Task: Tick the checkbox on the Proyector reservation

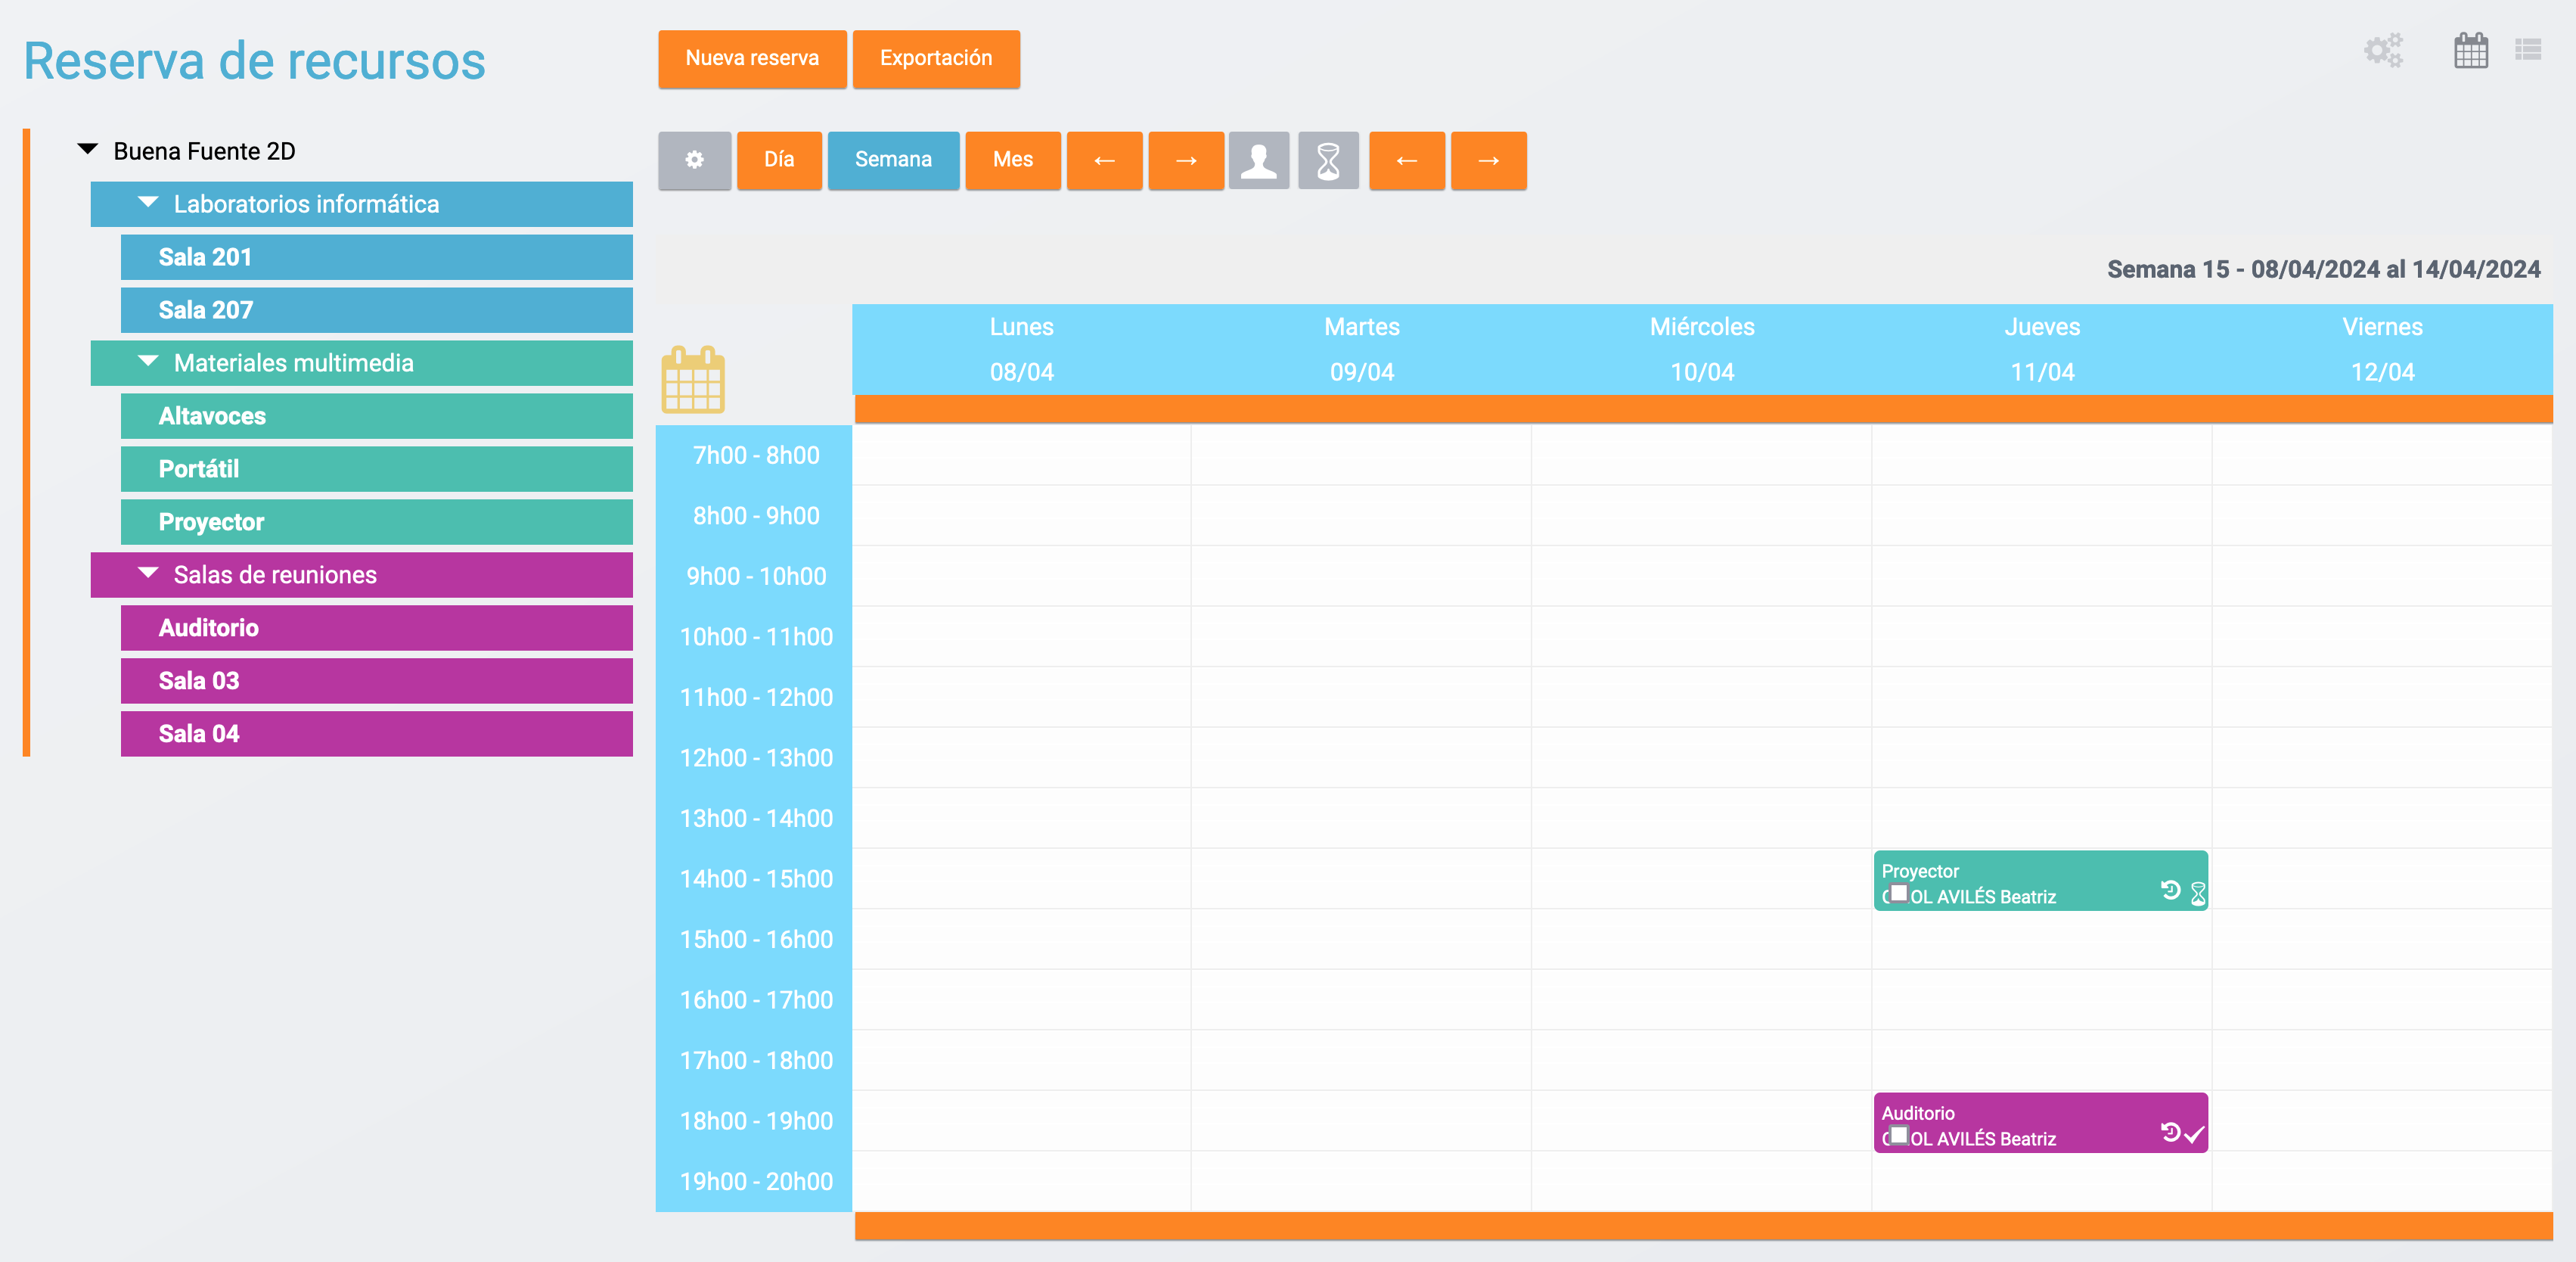Action: (1898, 893)
